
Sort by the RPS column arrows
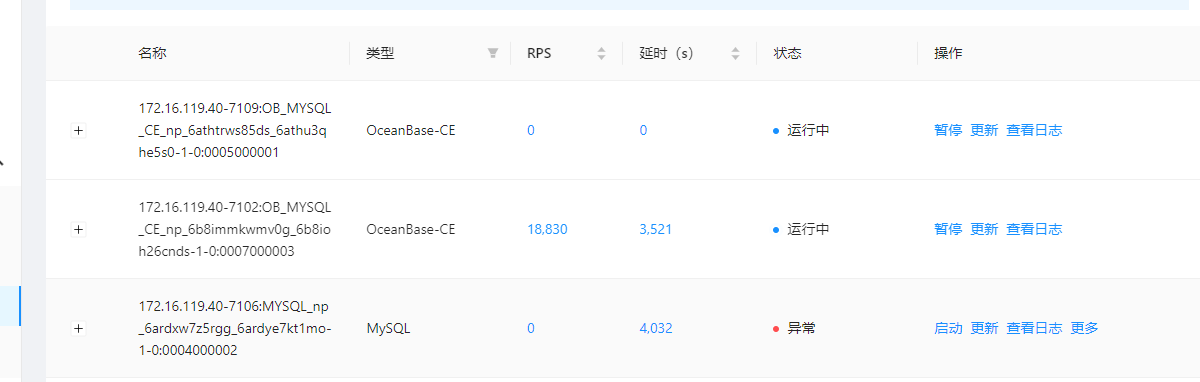coord(601,54)
